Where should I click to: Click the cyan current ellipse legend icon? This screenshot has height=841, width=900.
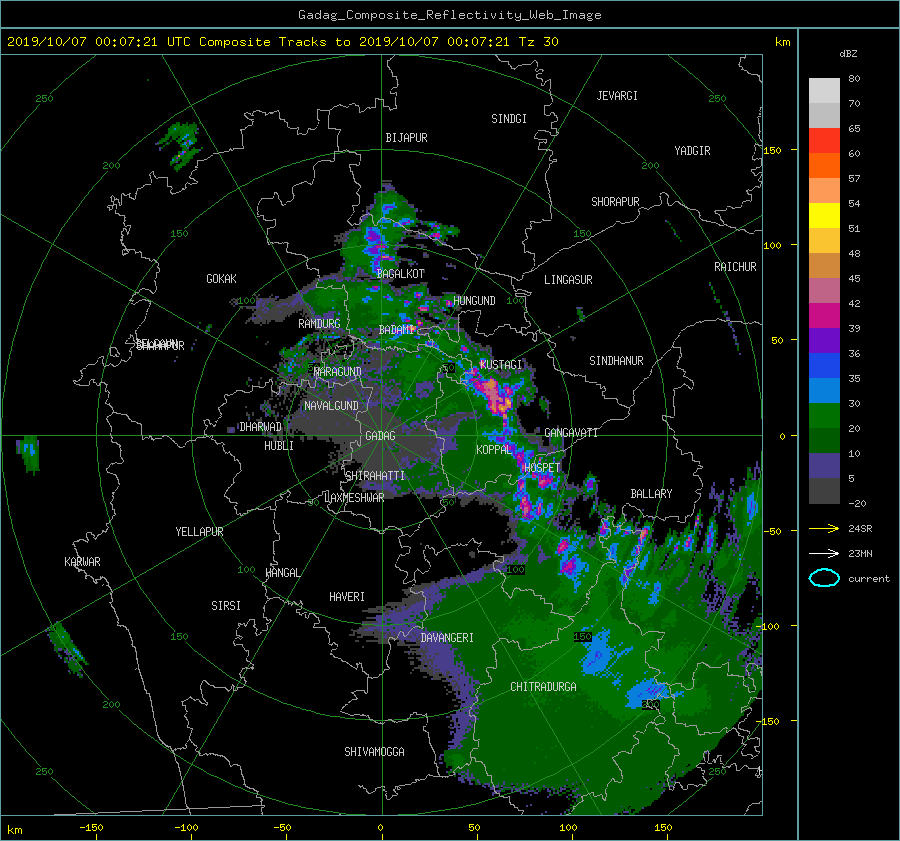pyautogui.click(x=824, y=578)
